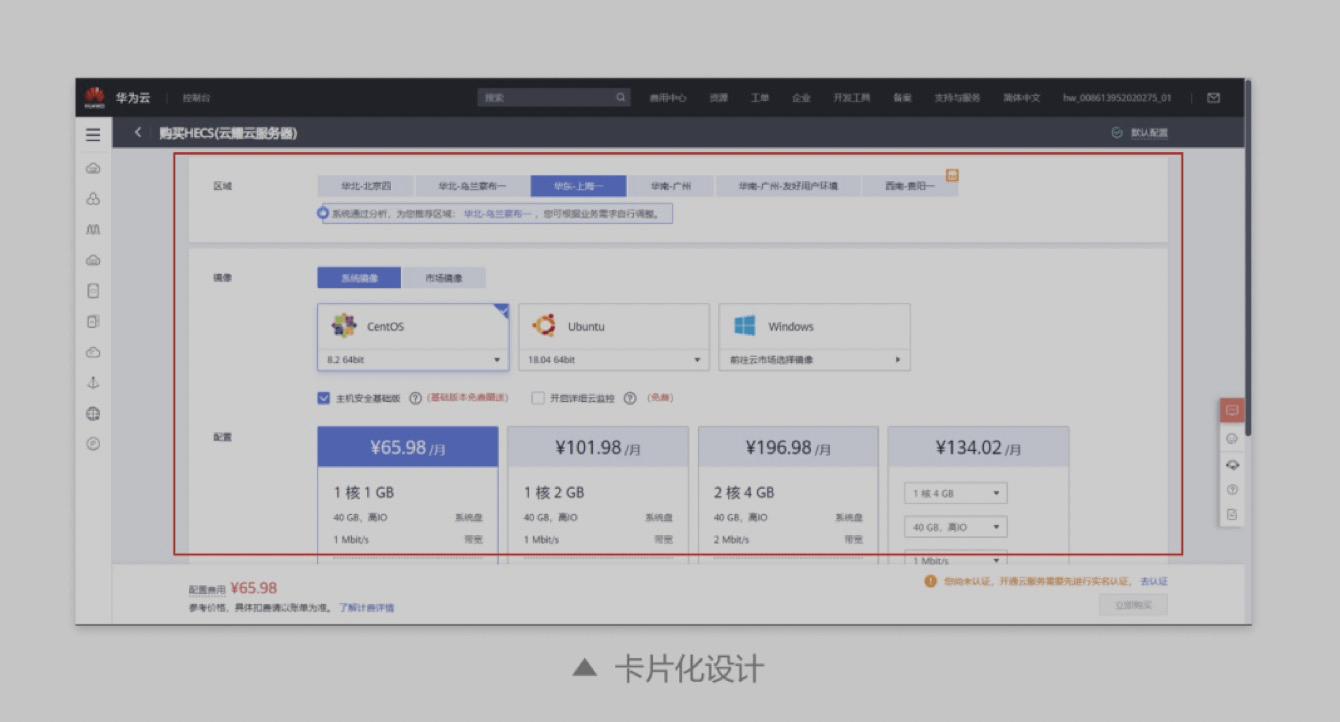The width and height of the screenshot is (1340, 722).
Task: Click the back chevron beside 购买HECS
Action: [138, 133]
